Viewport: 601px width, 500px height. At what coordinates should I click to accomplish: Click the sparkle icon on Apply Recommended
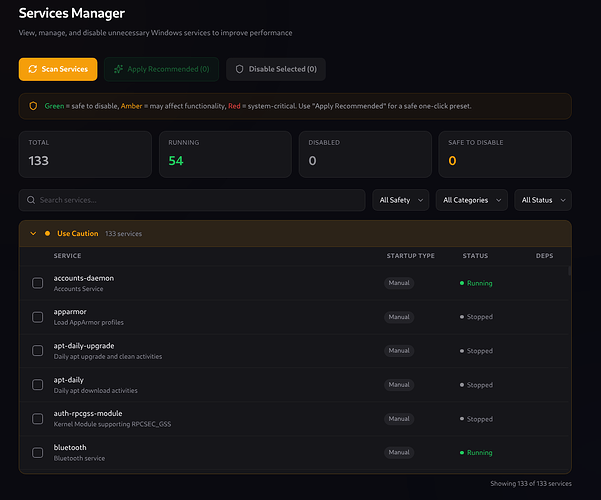click(118, 69)
